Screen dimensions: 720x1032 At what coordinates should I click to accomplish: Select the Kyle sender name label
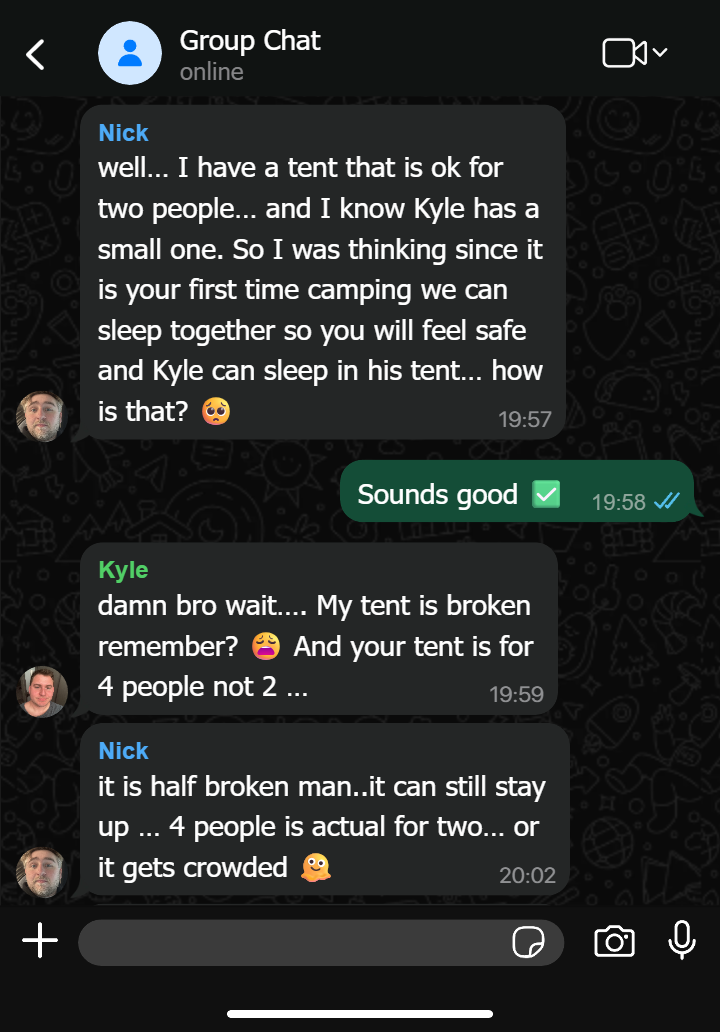point(123,570)
